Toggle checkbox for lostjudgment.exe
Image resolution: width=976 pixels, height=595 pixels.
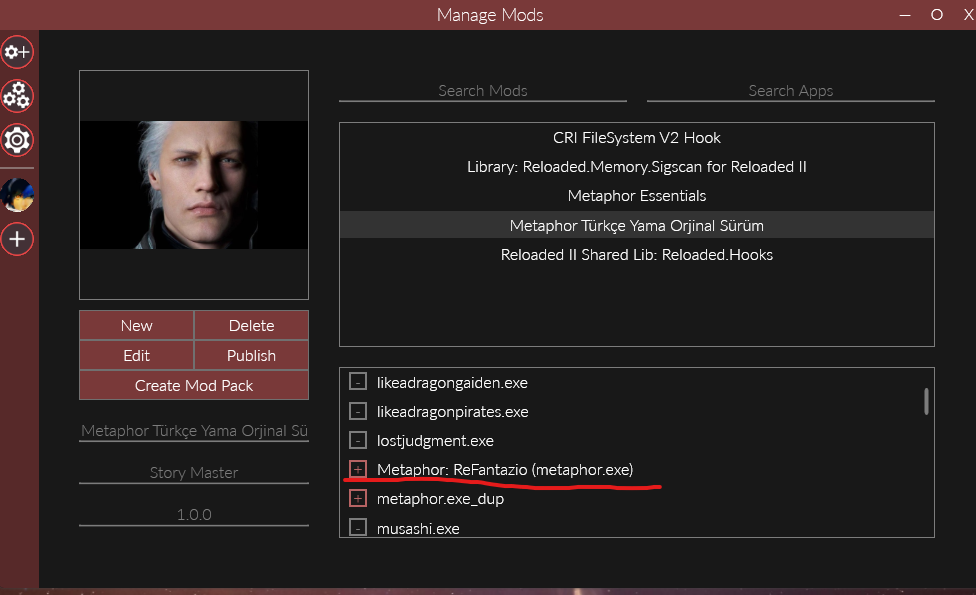[358, 440]
